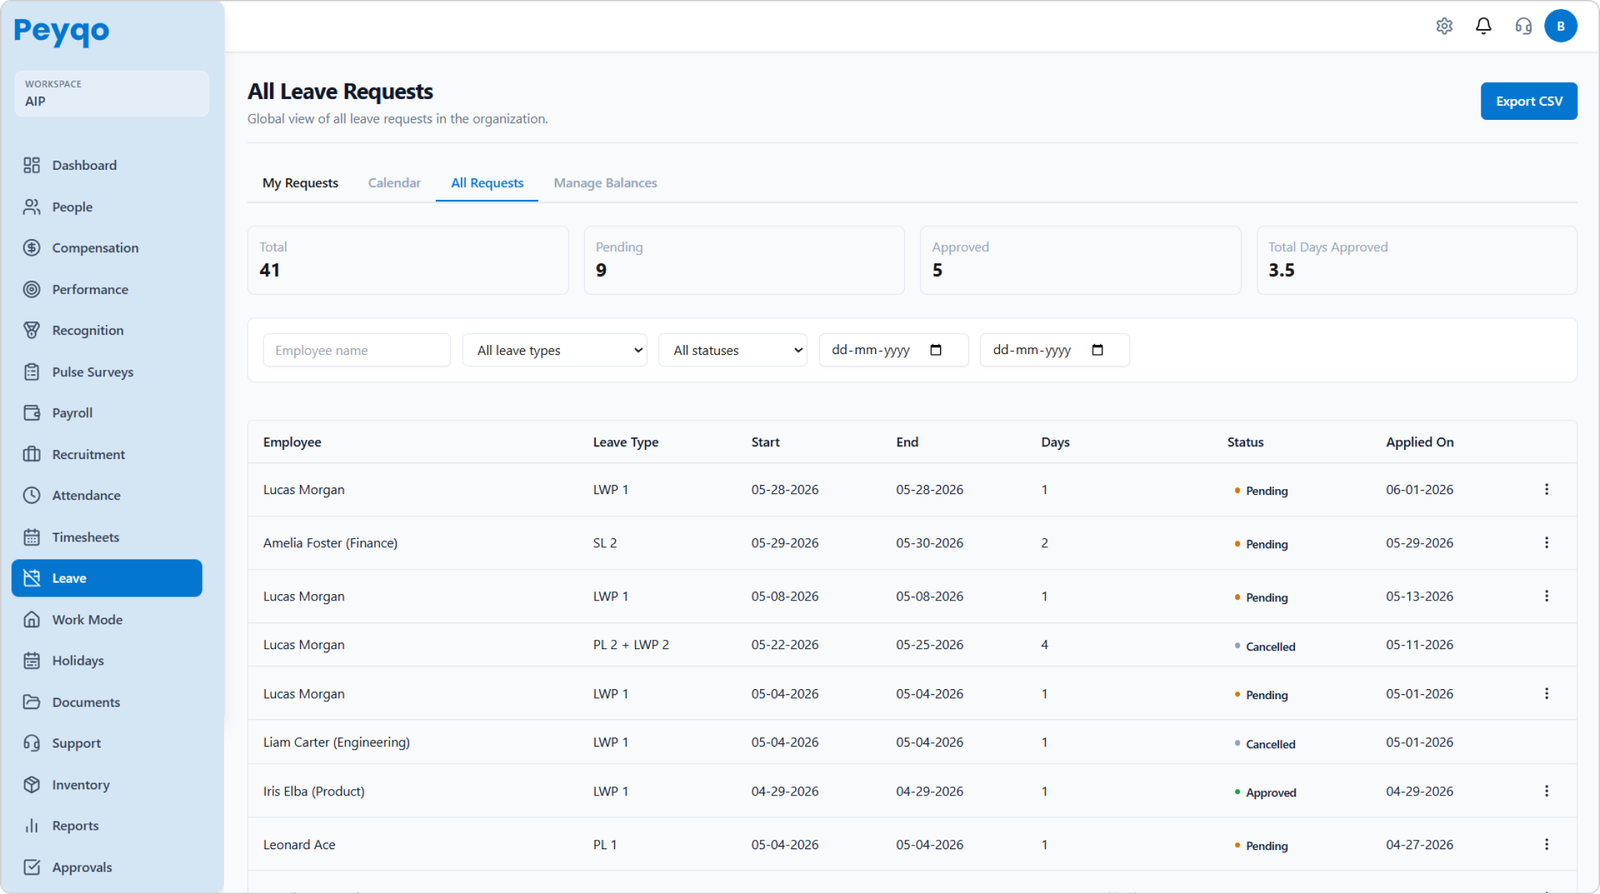Click the Export CSV button
1600x894 pixels.
point(1529,101)
